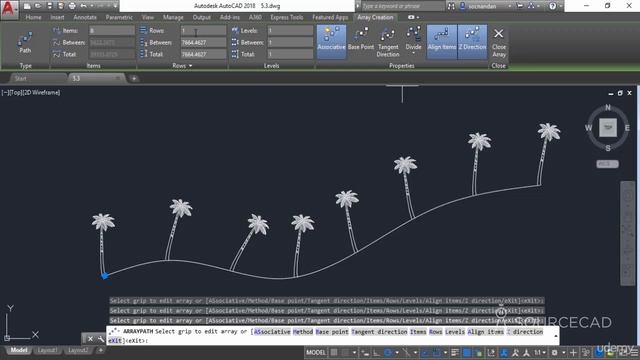Close the command line with its X

[90, 339]
